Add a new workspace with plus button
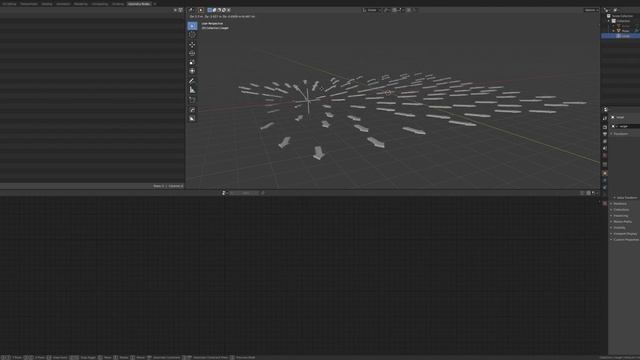The image size is (640, 360). 155,4
